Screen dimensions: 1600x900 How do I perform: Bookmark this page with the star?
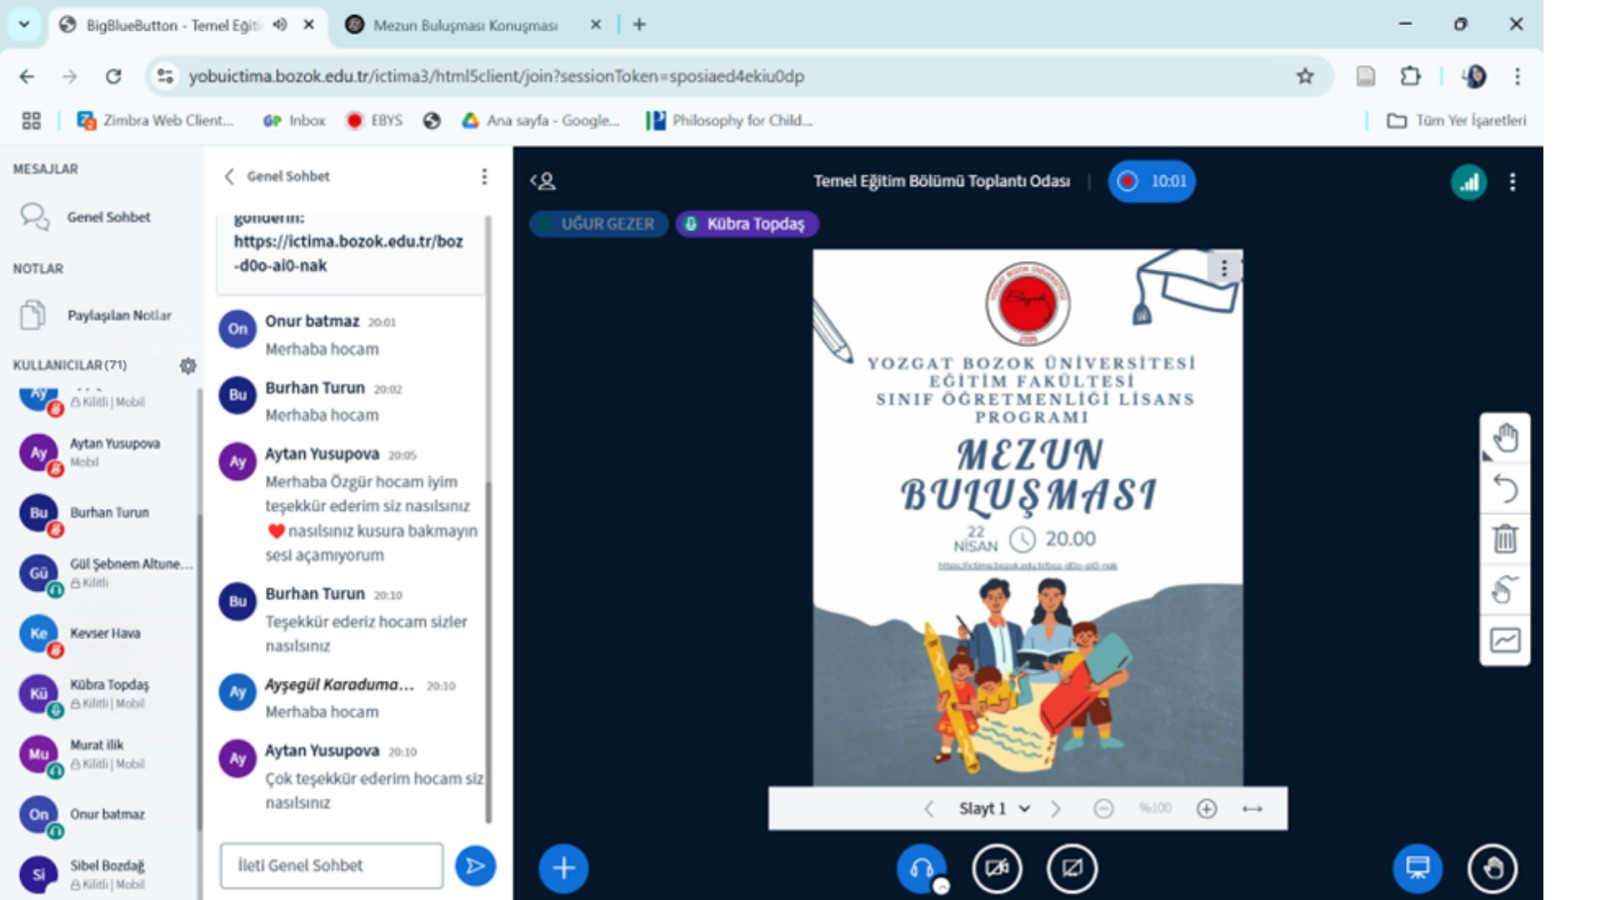pyautogui.click(x=1305, y=76)
